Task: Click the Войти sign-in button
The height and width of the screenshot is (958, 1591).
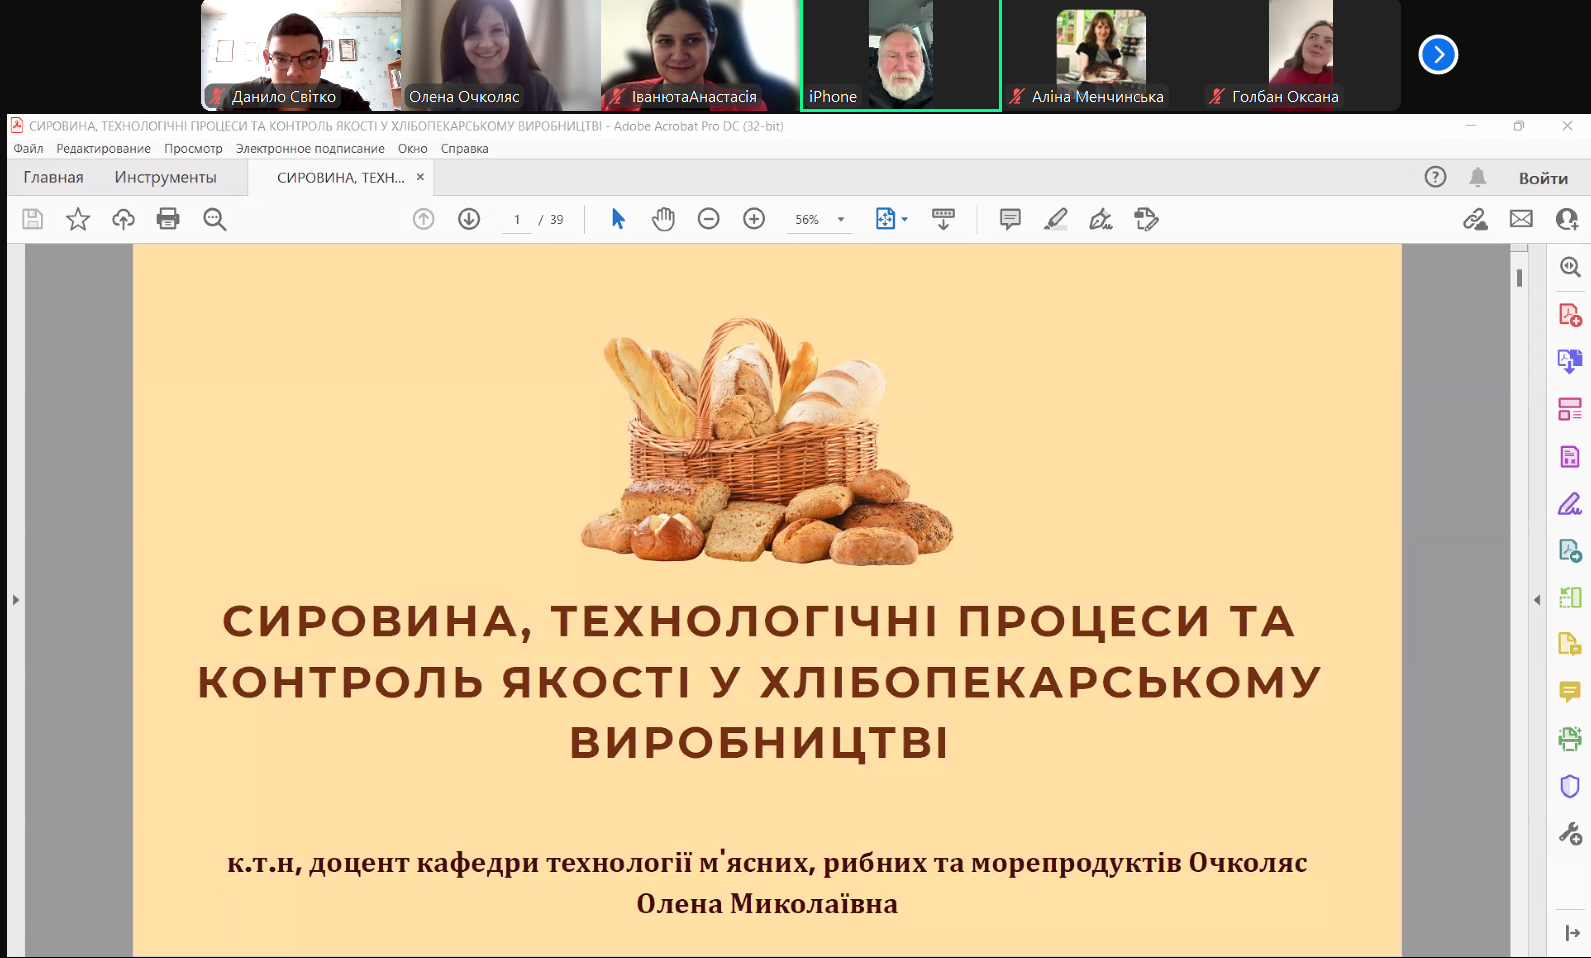Action: click(1543, 178)
